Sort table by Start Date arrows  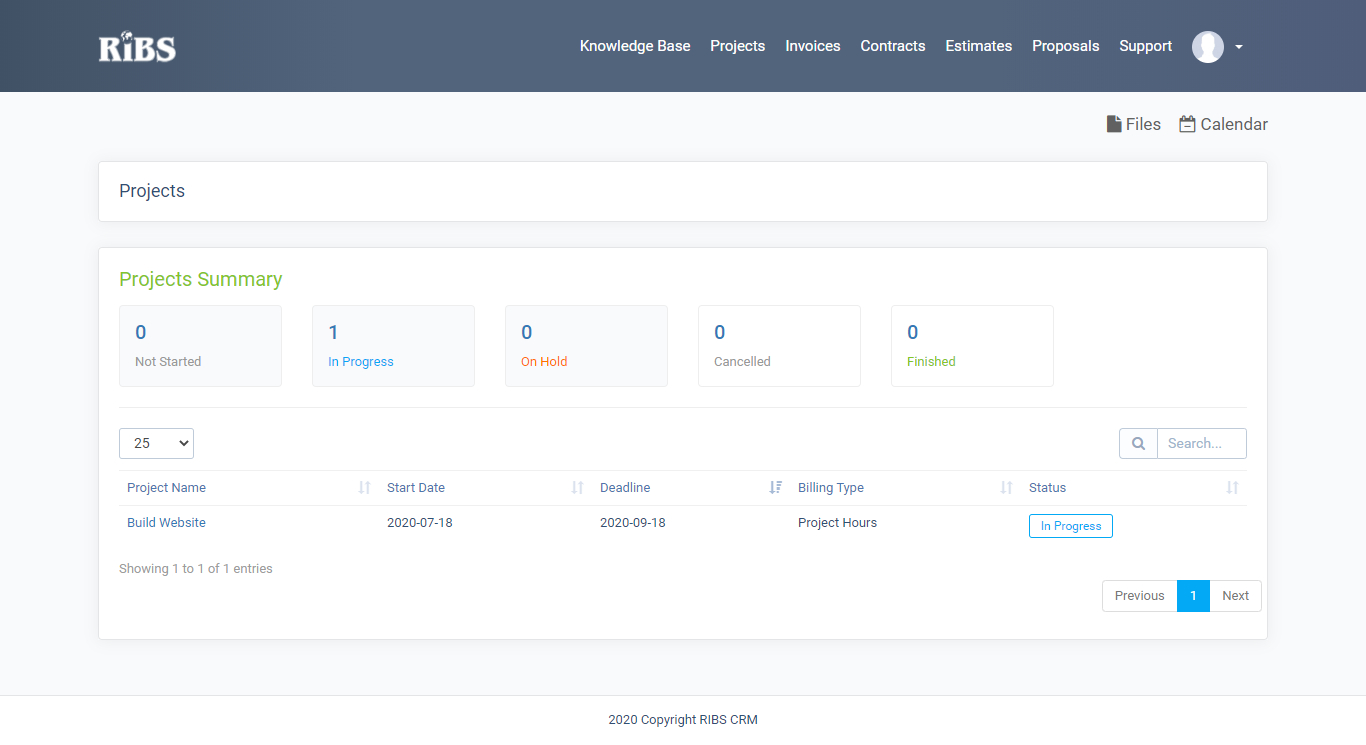(577, 488)
